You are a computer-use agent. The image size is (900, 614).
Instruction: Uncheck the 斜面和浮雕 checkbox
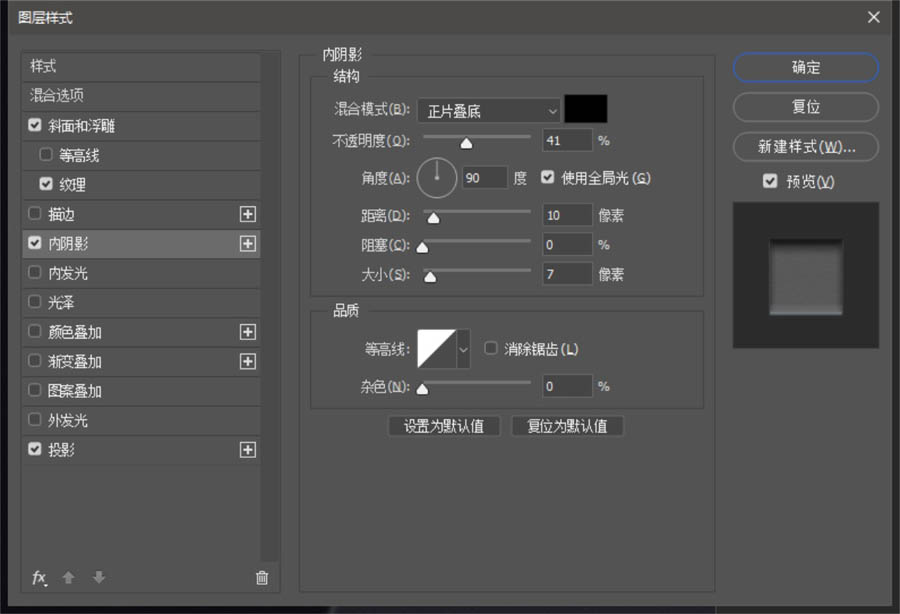coord(35,125)
